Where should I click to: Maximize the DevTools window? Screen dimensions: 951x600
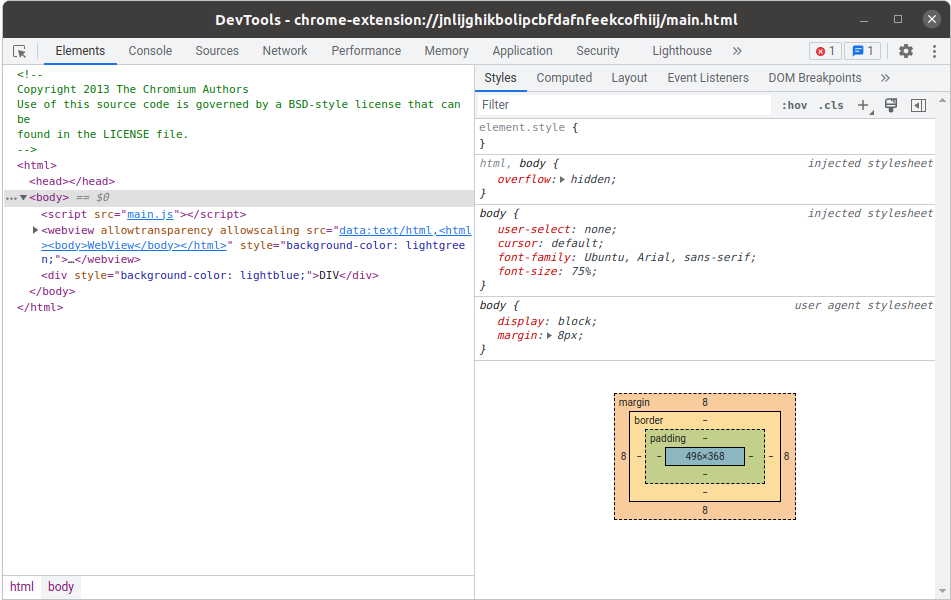898,19
